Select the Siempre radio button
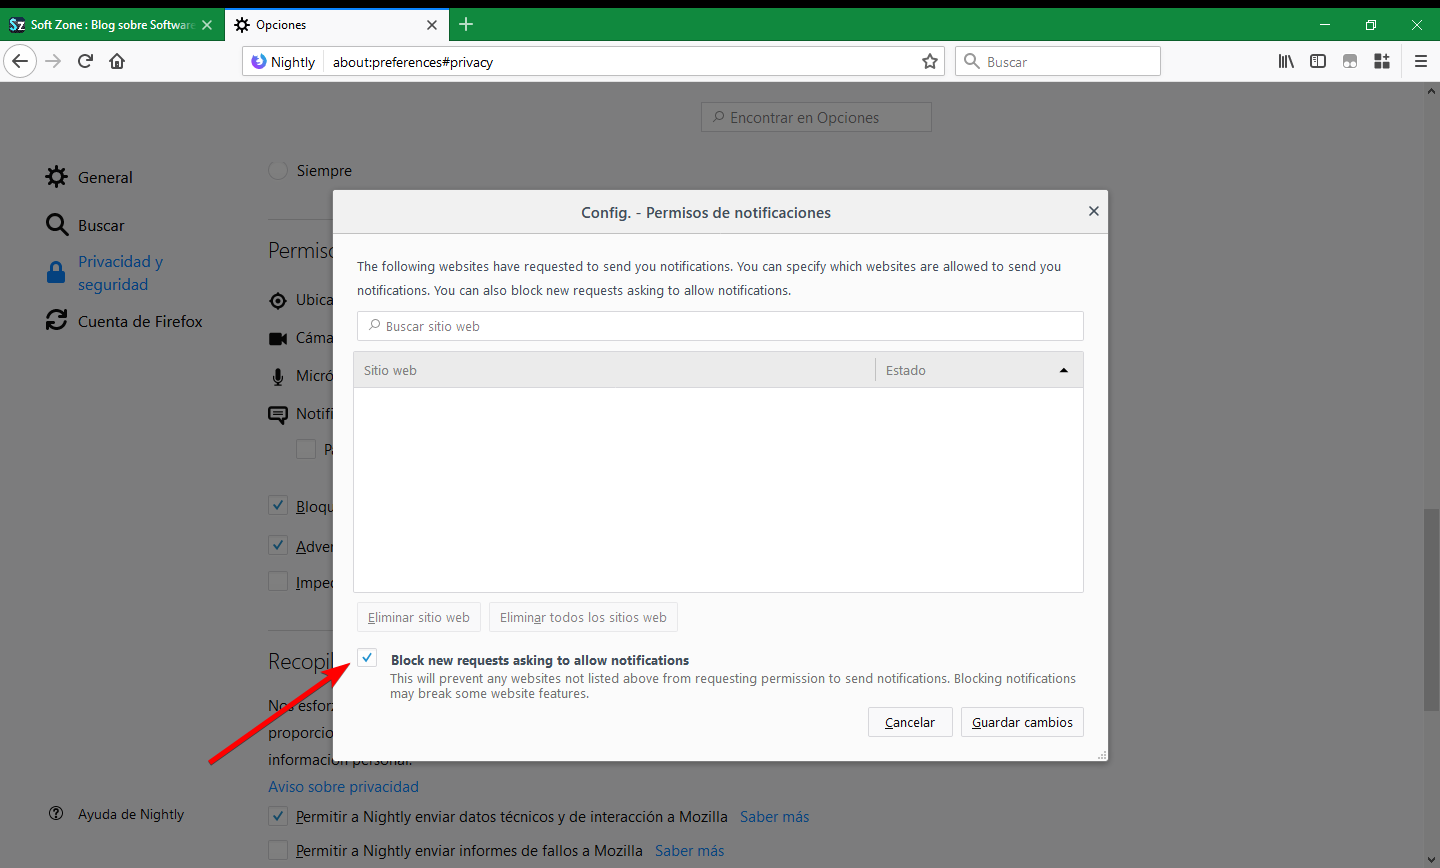The width and height of the screenshot is (1440, 868). click(278, 170)
